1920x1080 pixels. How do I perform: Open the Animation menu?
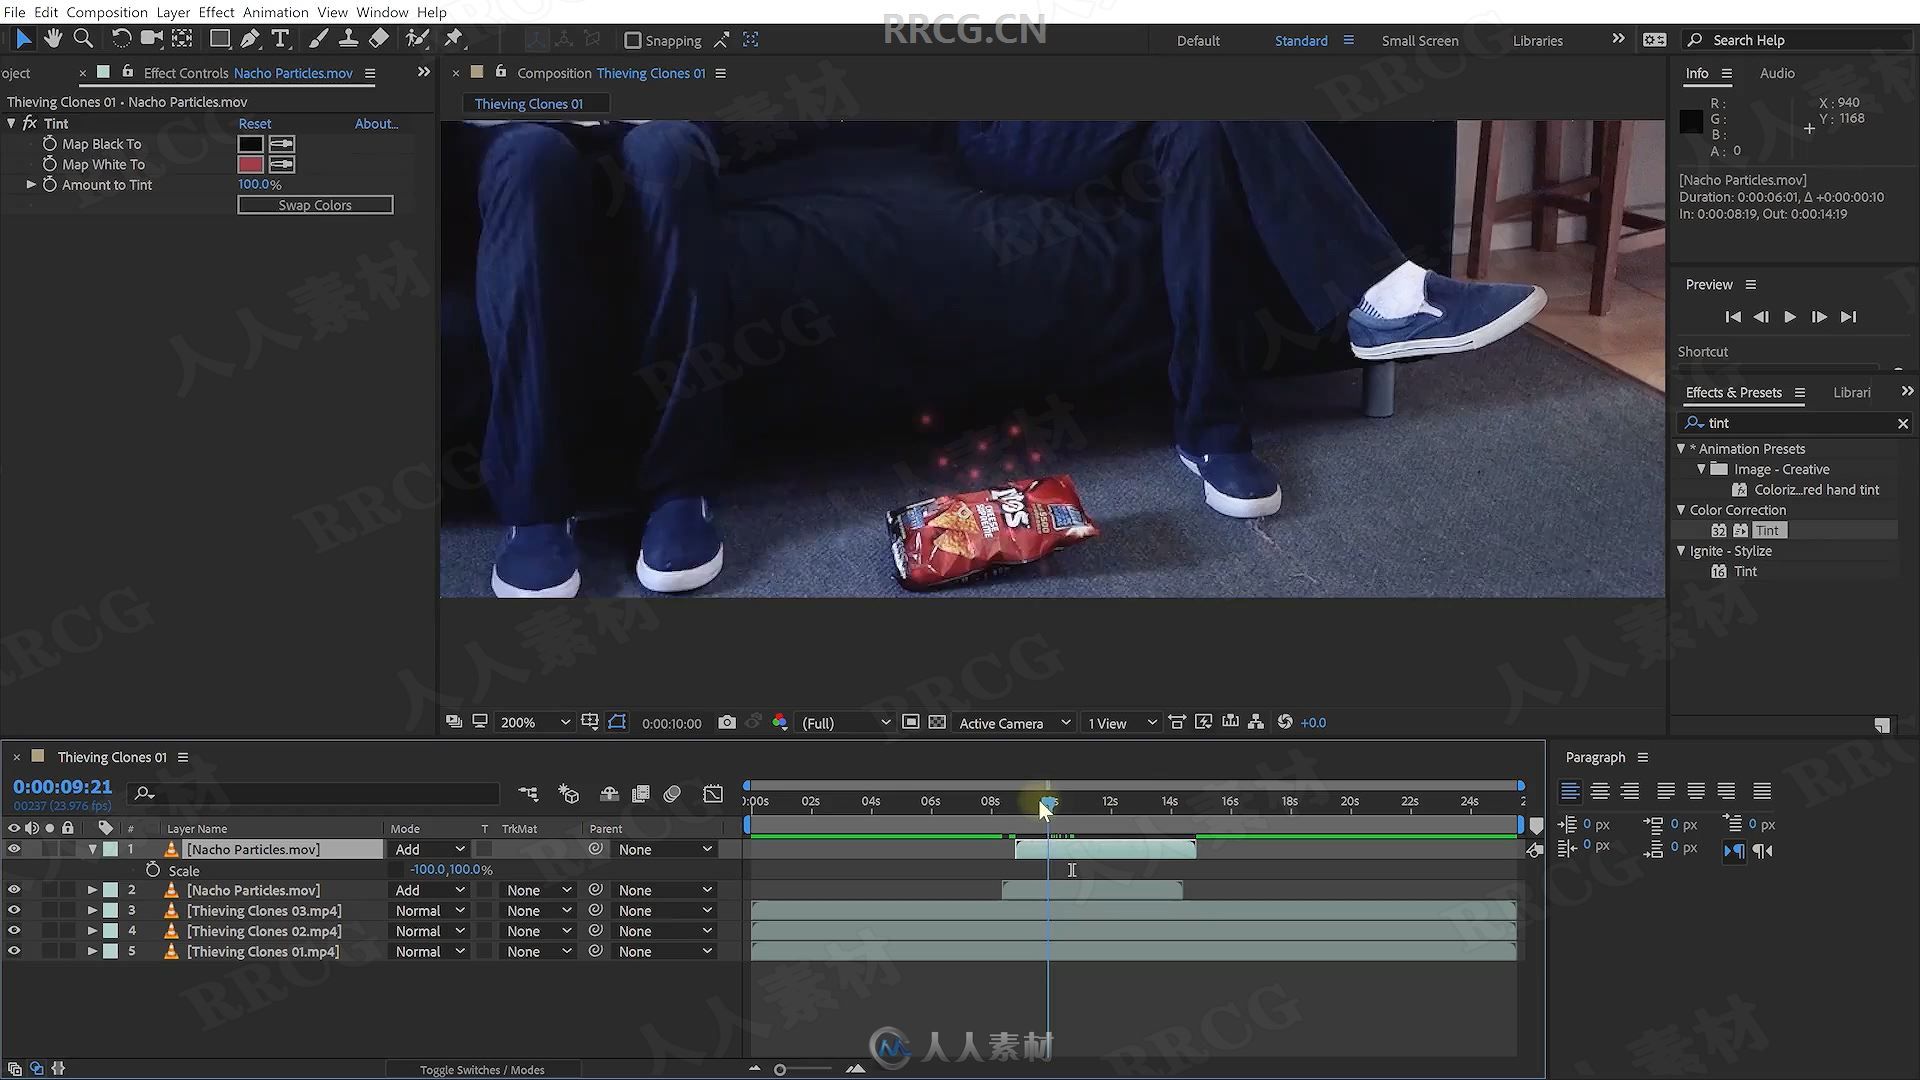(275, 12)
